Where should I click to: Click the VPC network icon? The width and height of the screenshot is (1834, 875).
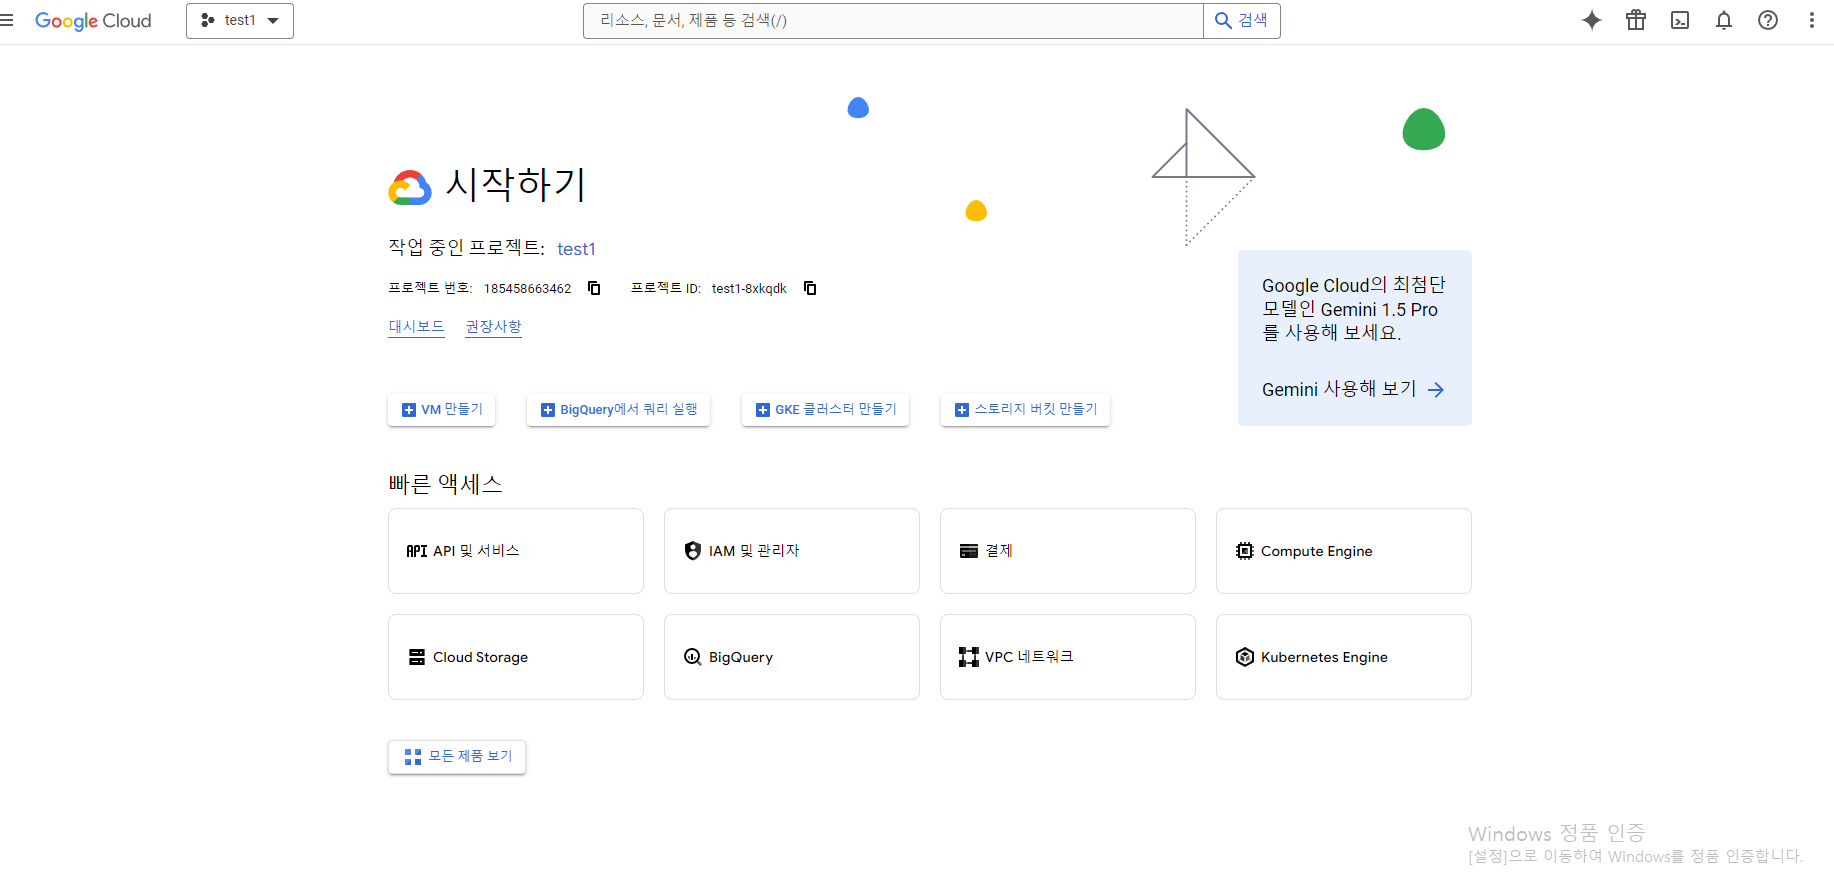coord(968,657)
